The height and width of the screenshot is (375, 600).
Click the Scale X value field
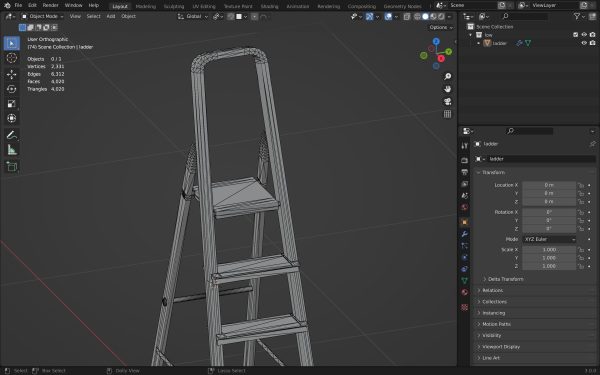click(x=549, y=249)
